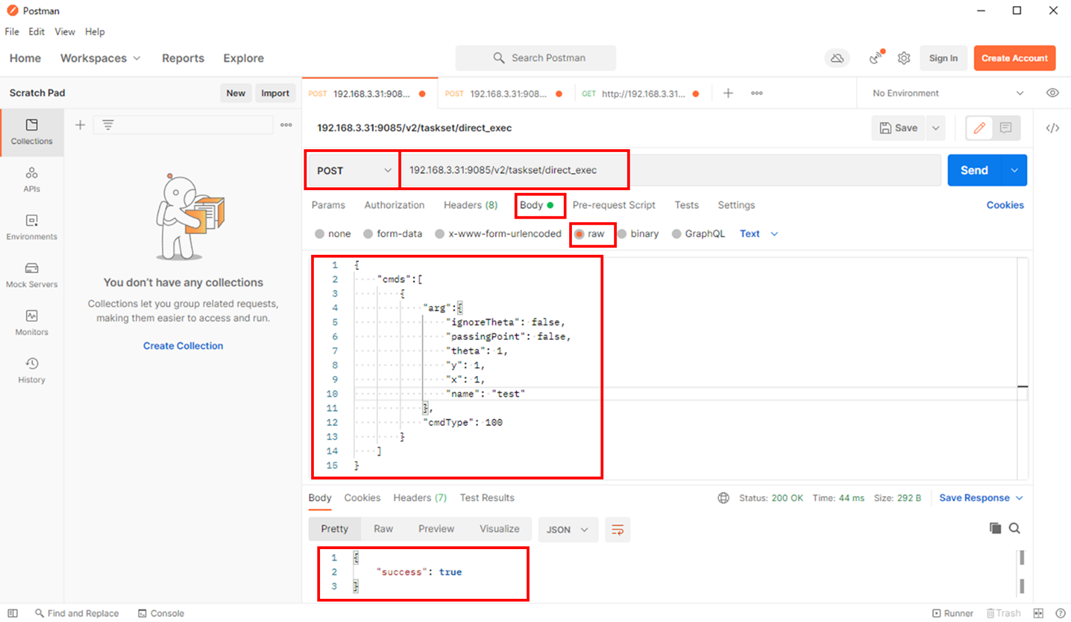Click the environment quick look eye icon
This screenshot has height=622, width=1071.
click(x=1052, y=93)
